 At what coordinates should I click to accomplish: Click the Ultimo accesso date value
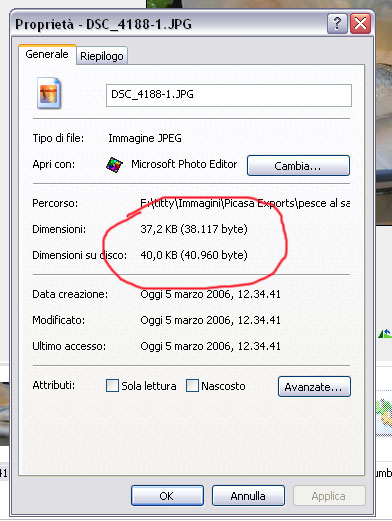[x=210, y=346]
